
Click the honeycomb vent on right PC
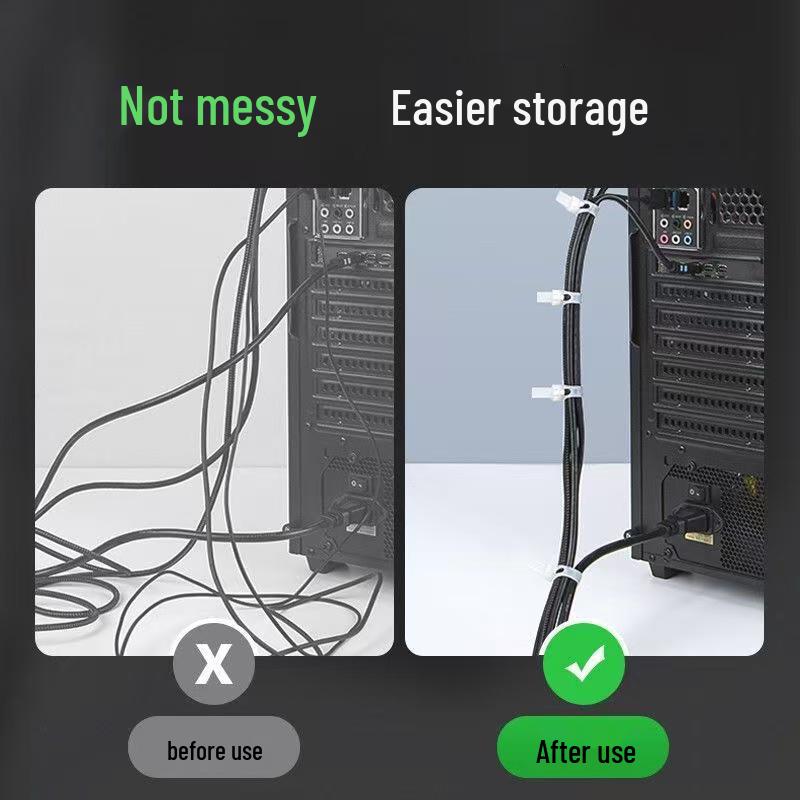(x=740, y=207)
